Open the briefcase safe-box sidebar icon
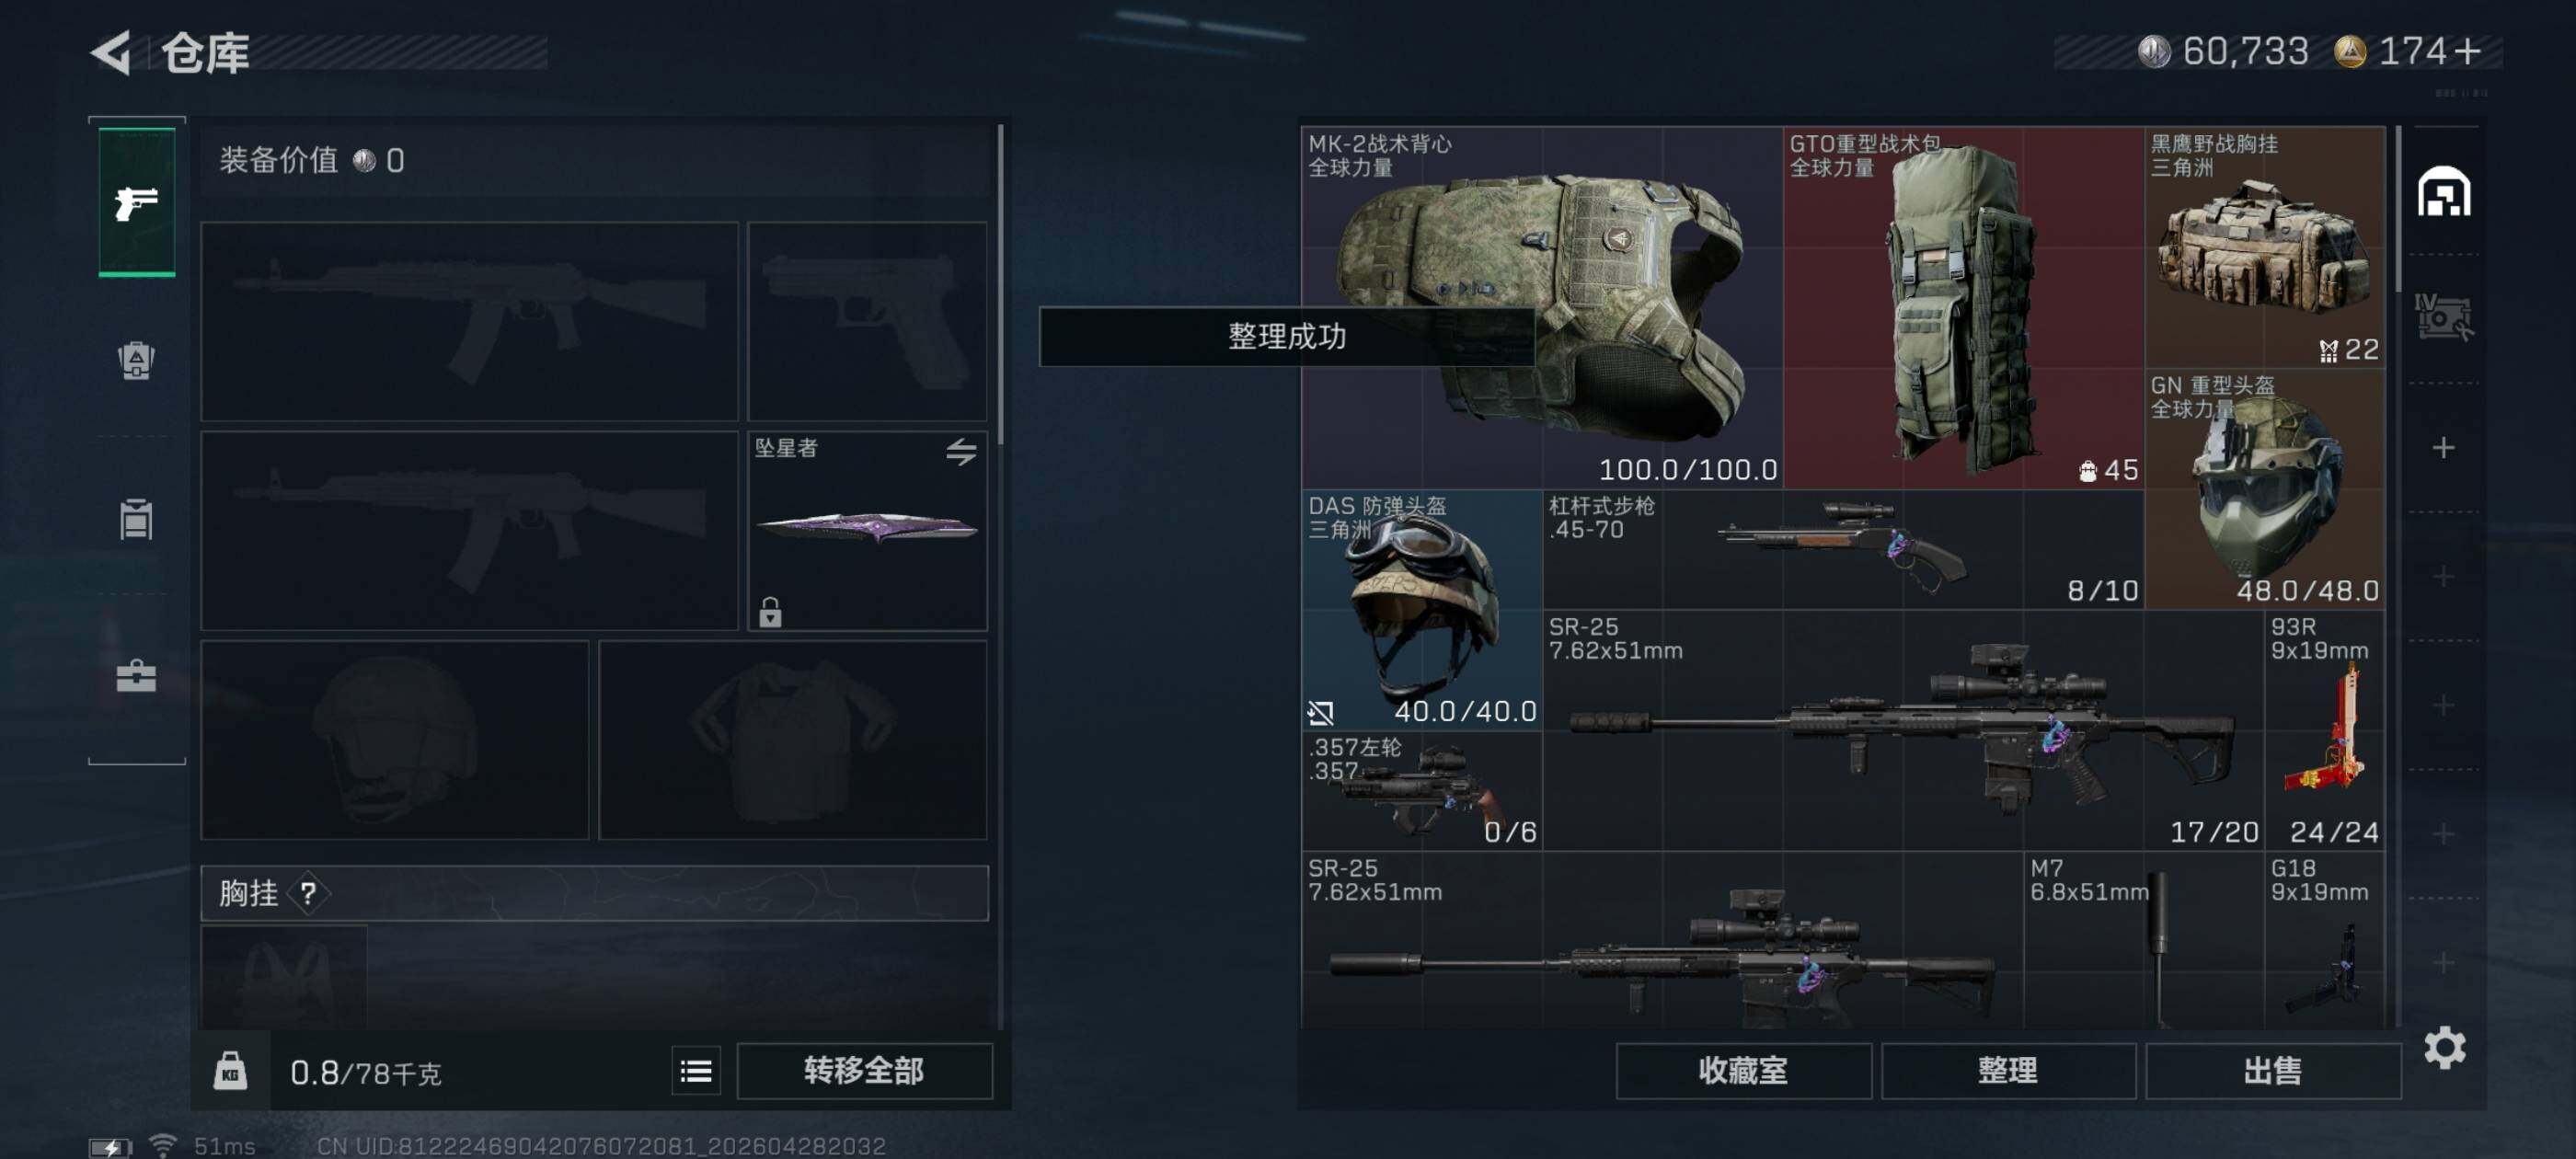 click(x=136, y=675)
